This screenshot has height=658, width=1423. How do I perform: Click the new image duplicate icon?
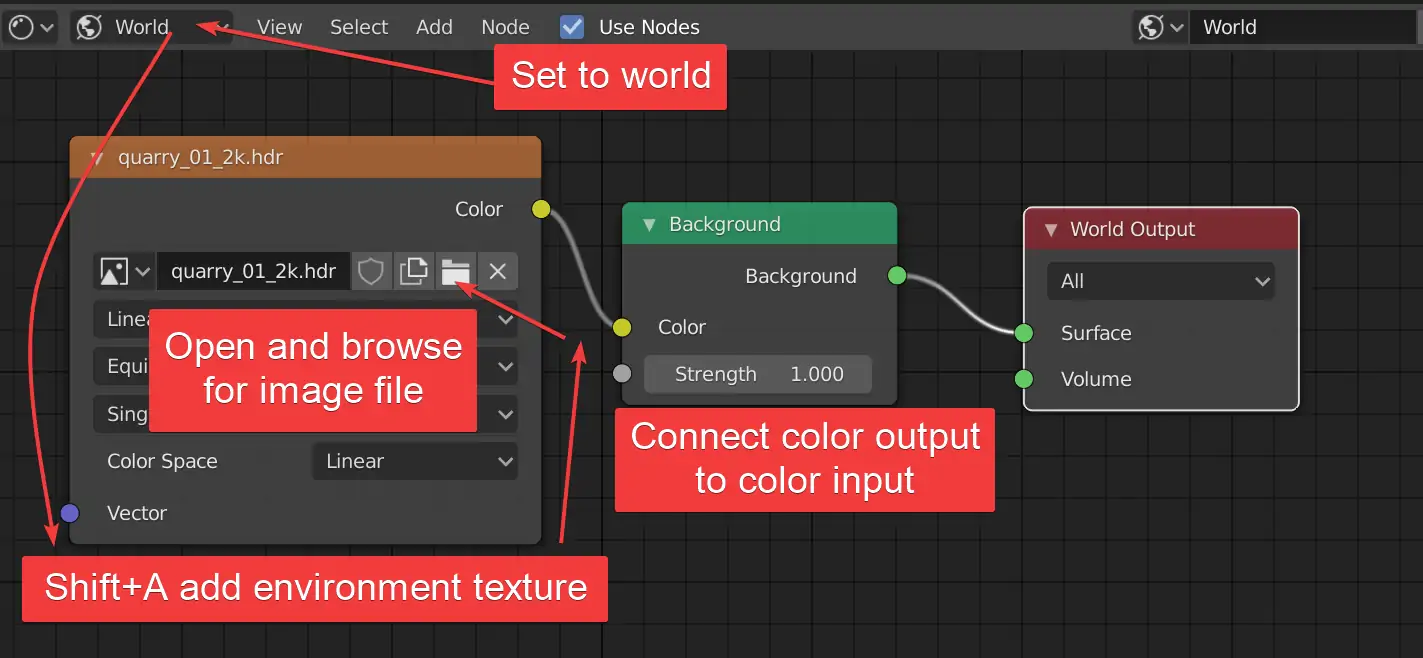point(413,271)
